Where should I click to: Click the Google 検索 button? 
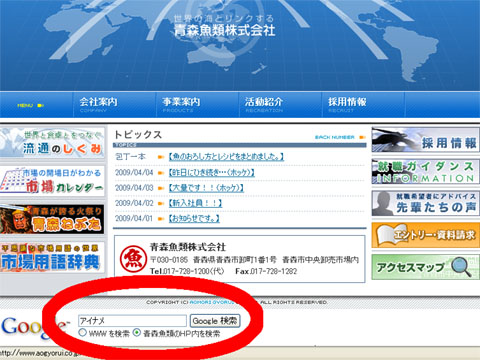pos(215,321)
